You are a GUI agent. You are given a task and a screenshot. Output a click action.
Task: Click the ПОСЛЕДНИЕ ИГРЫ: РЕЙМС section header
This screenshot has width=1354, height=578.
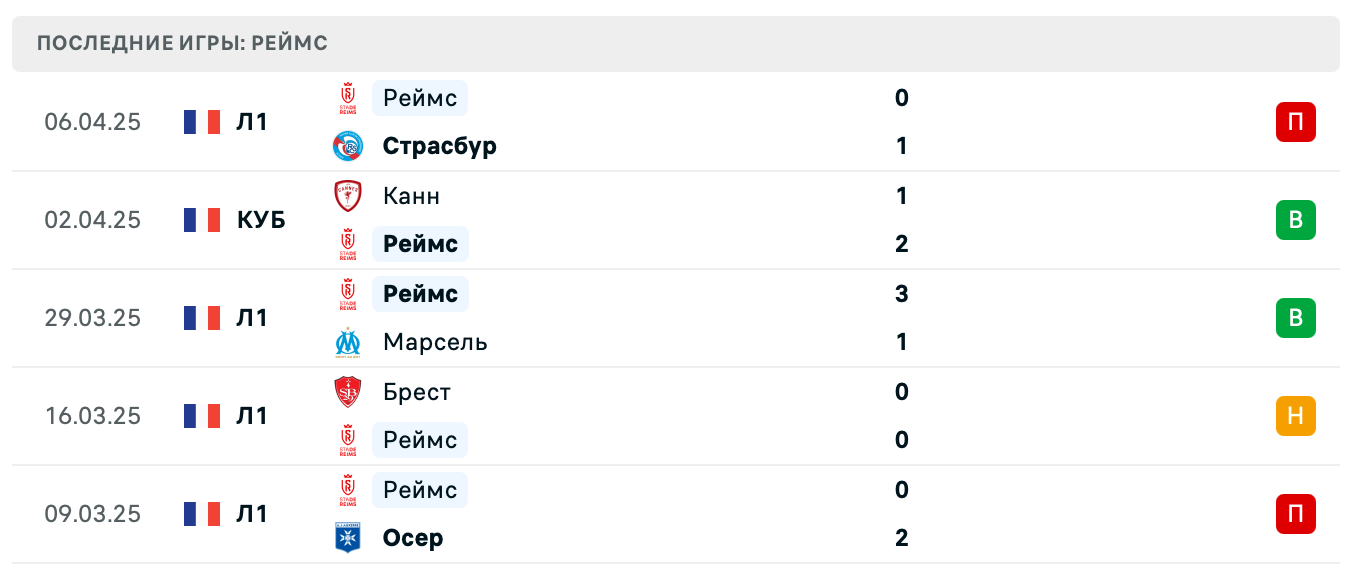(181, 43)
